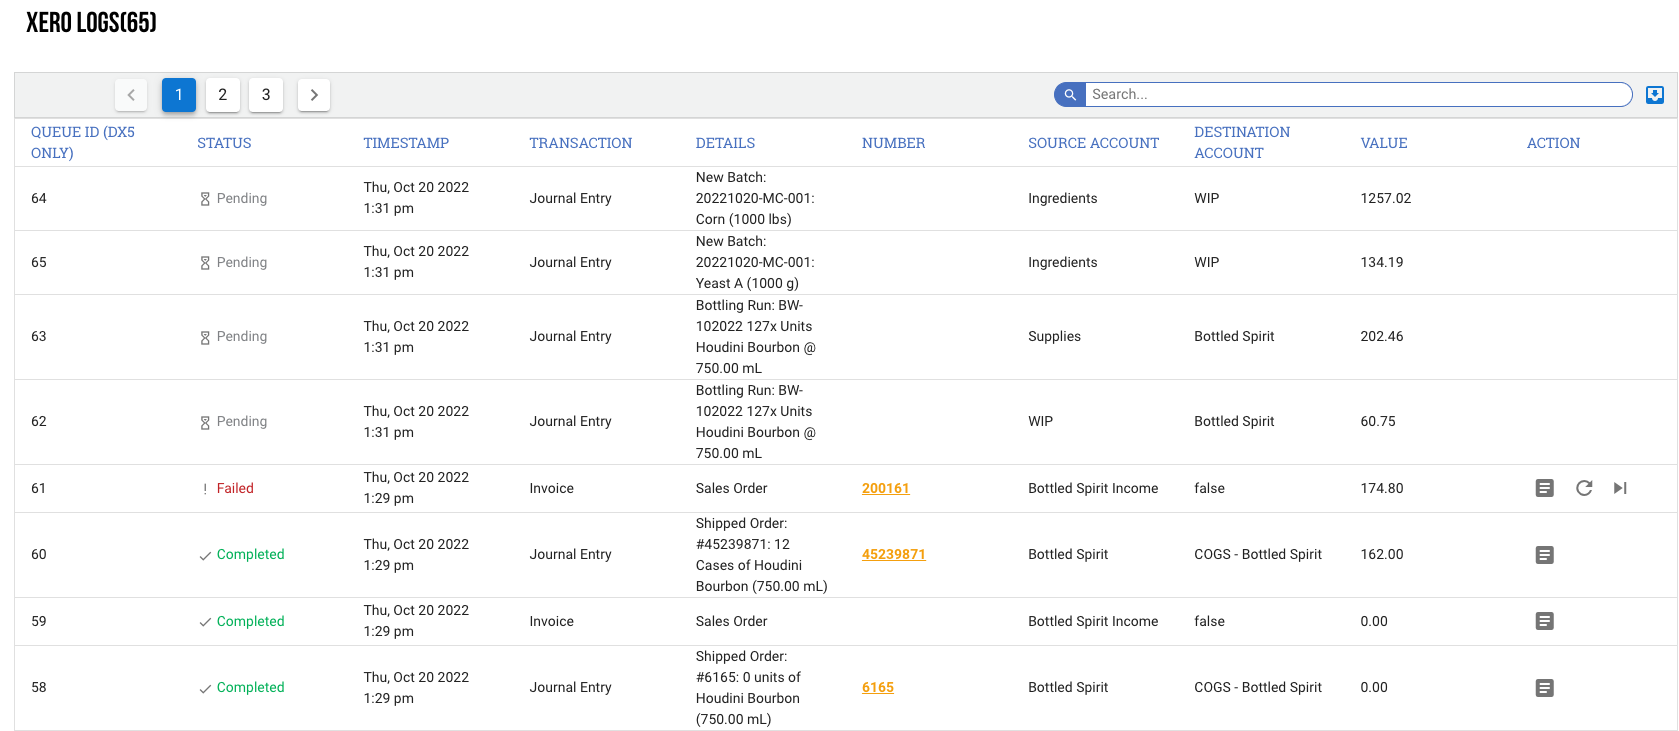Click Completed status of queue 58
Viewport: 1679px width, 731px height.
coord(241,687)
